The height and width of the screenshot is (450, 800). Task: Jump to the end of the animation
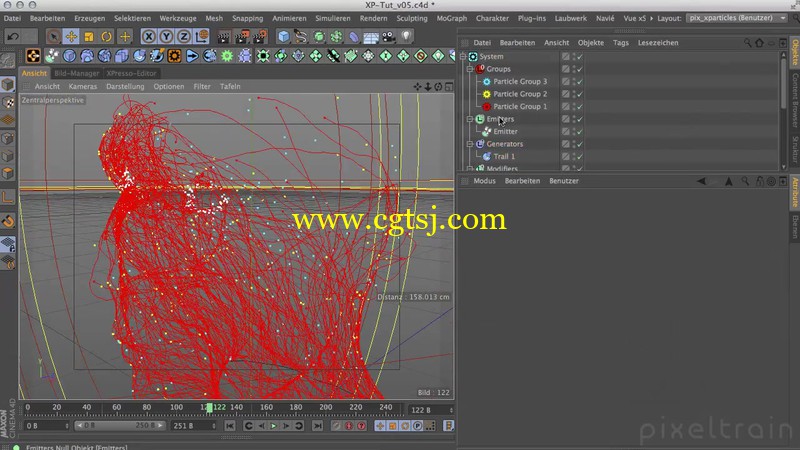tap(317, 426)
